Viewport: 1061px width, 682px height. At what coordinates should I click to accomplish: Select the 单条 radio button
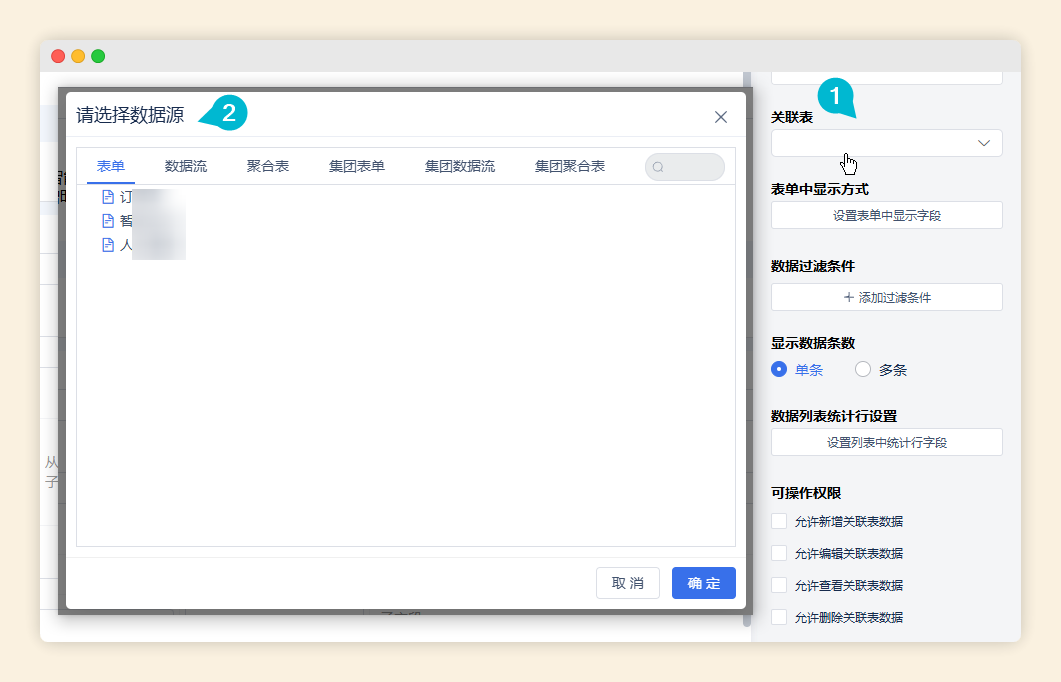click(x=780, y=369)
